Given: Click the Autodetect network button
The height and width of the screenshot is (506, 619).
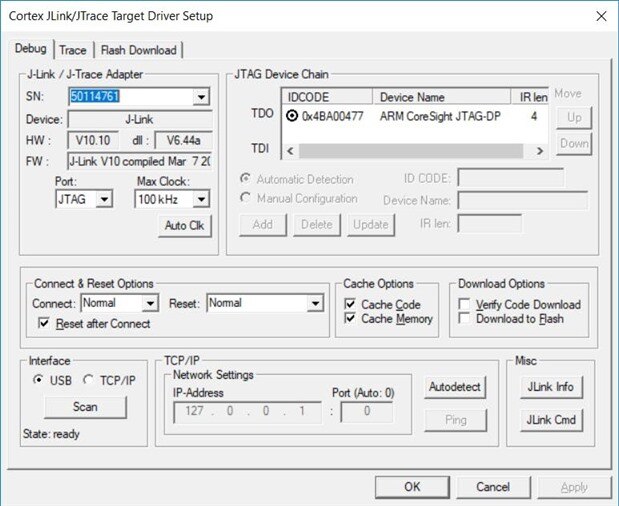Looking at the screenshot, I should pos(454,386).
